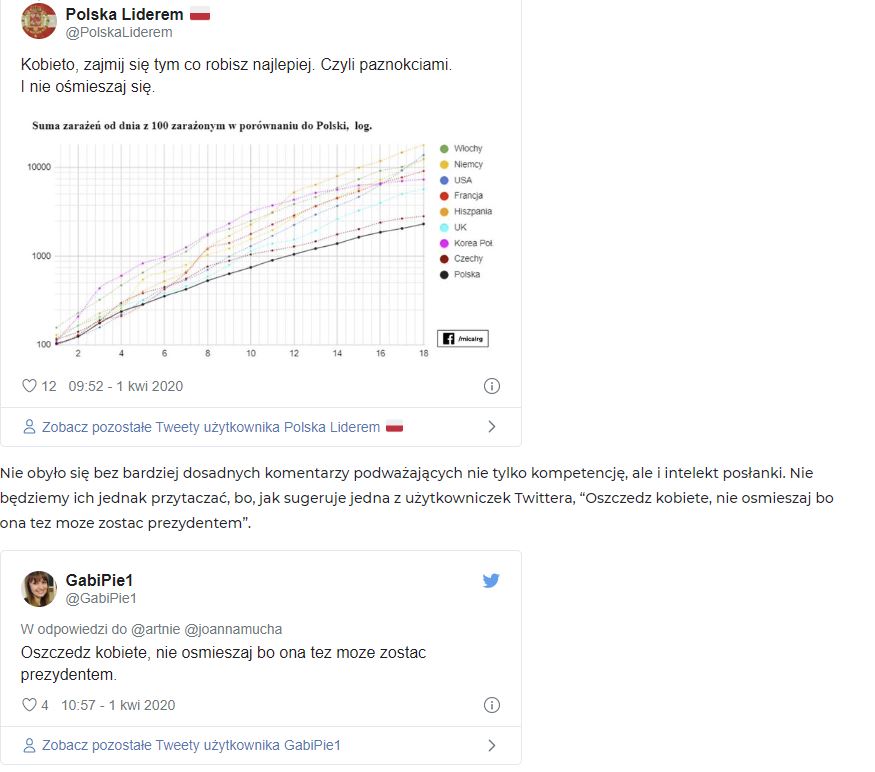Select the Polska black legend swatch
This screenshot has height=772, width=875.
click(x=444, y=275)
